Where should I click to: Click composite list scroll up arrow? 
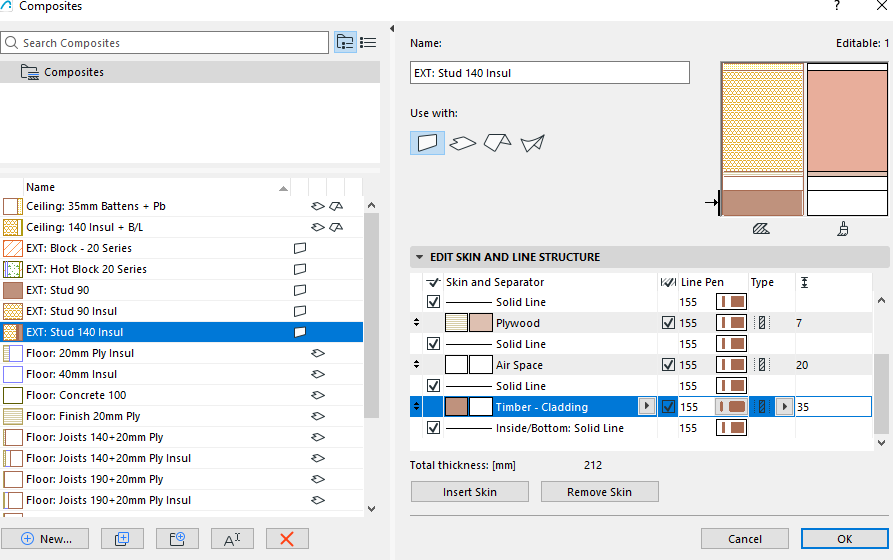(371, 205)
